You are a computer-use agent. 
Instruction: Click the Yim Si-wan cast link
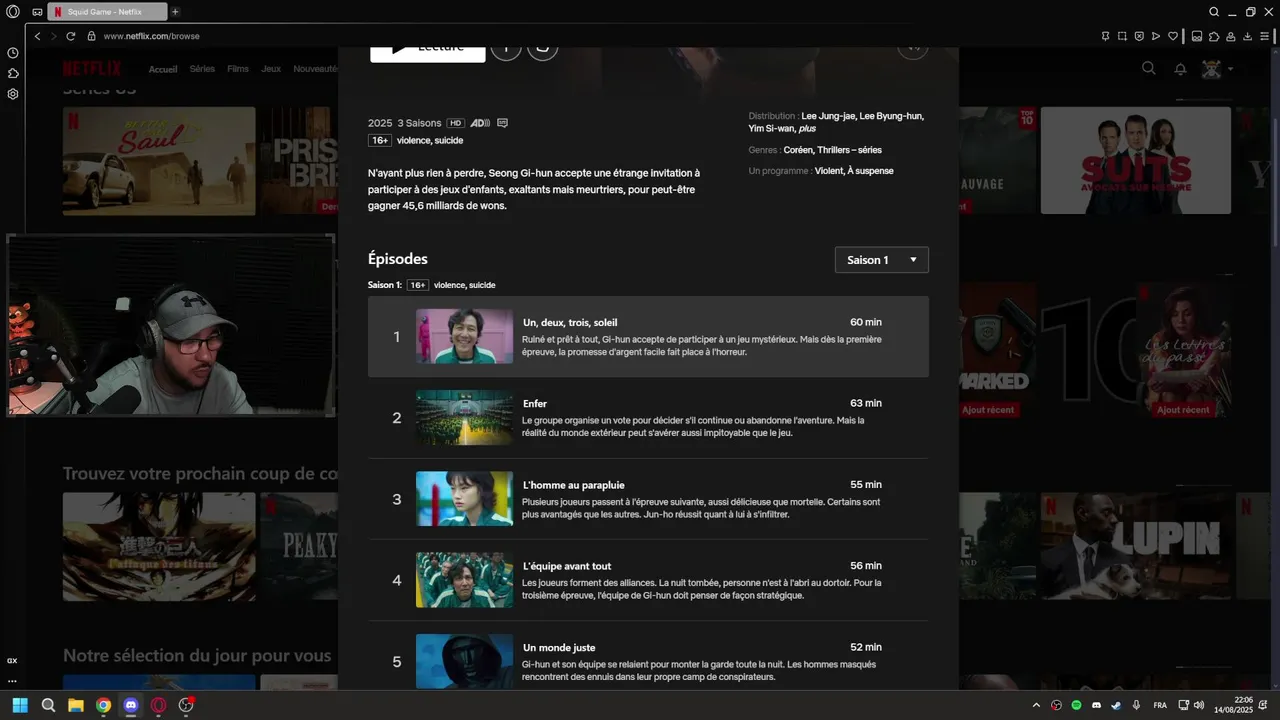click(x=771, y=129)
